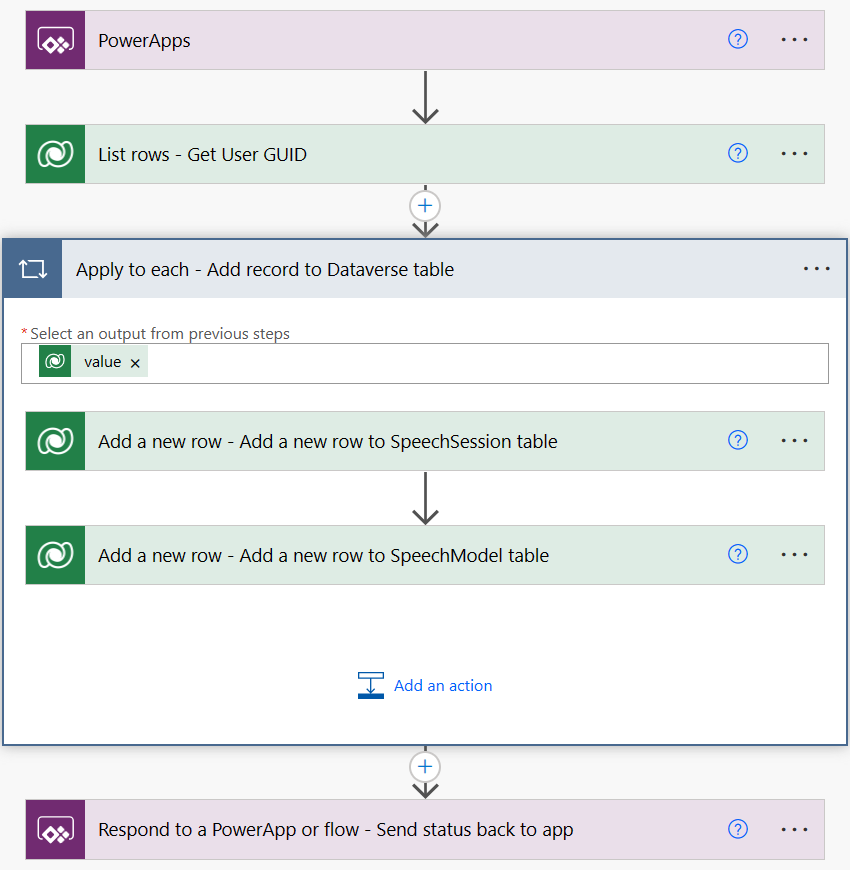Open help for the PowerApps trigger
Viewport: 850px width, 870px height.
click(738, 39)
